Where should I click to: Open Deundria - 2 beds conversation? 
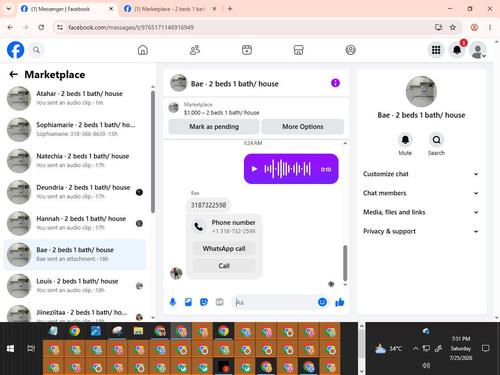75,192
